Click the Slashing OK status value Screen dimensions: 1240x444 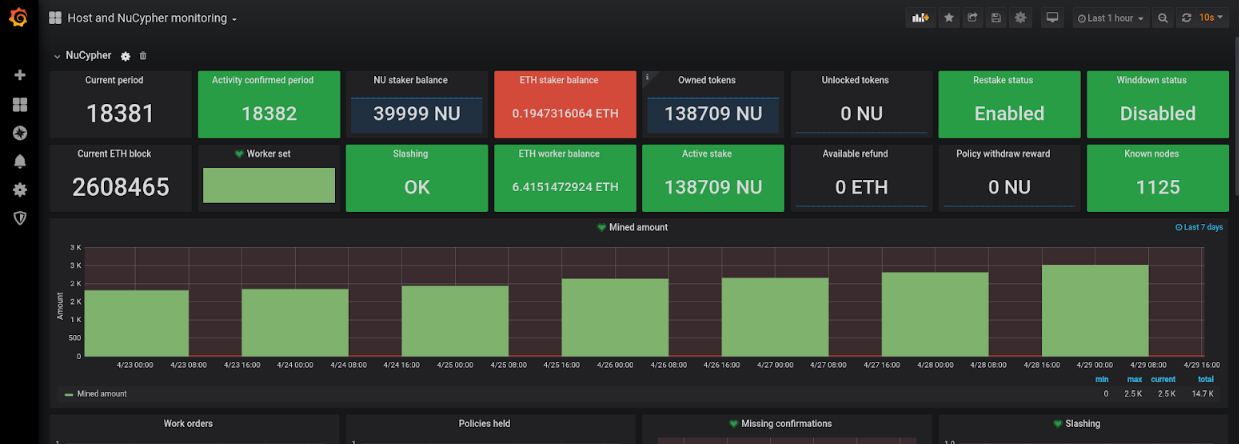[417, 187]
